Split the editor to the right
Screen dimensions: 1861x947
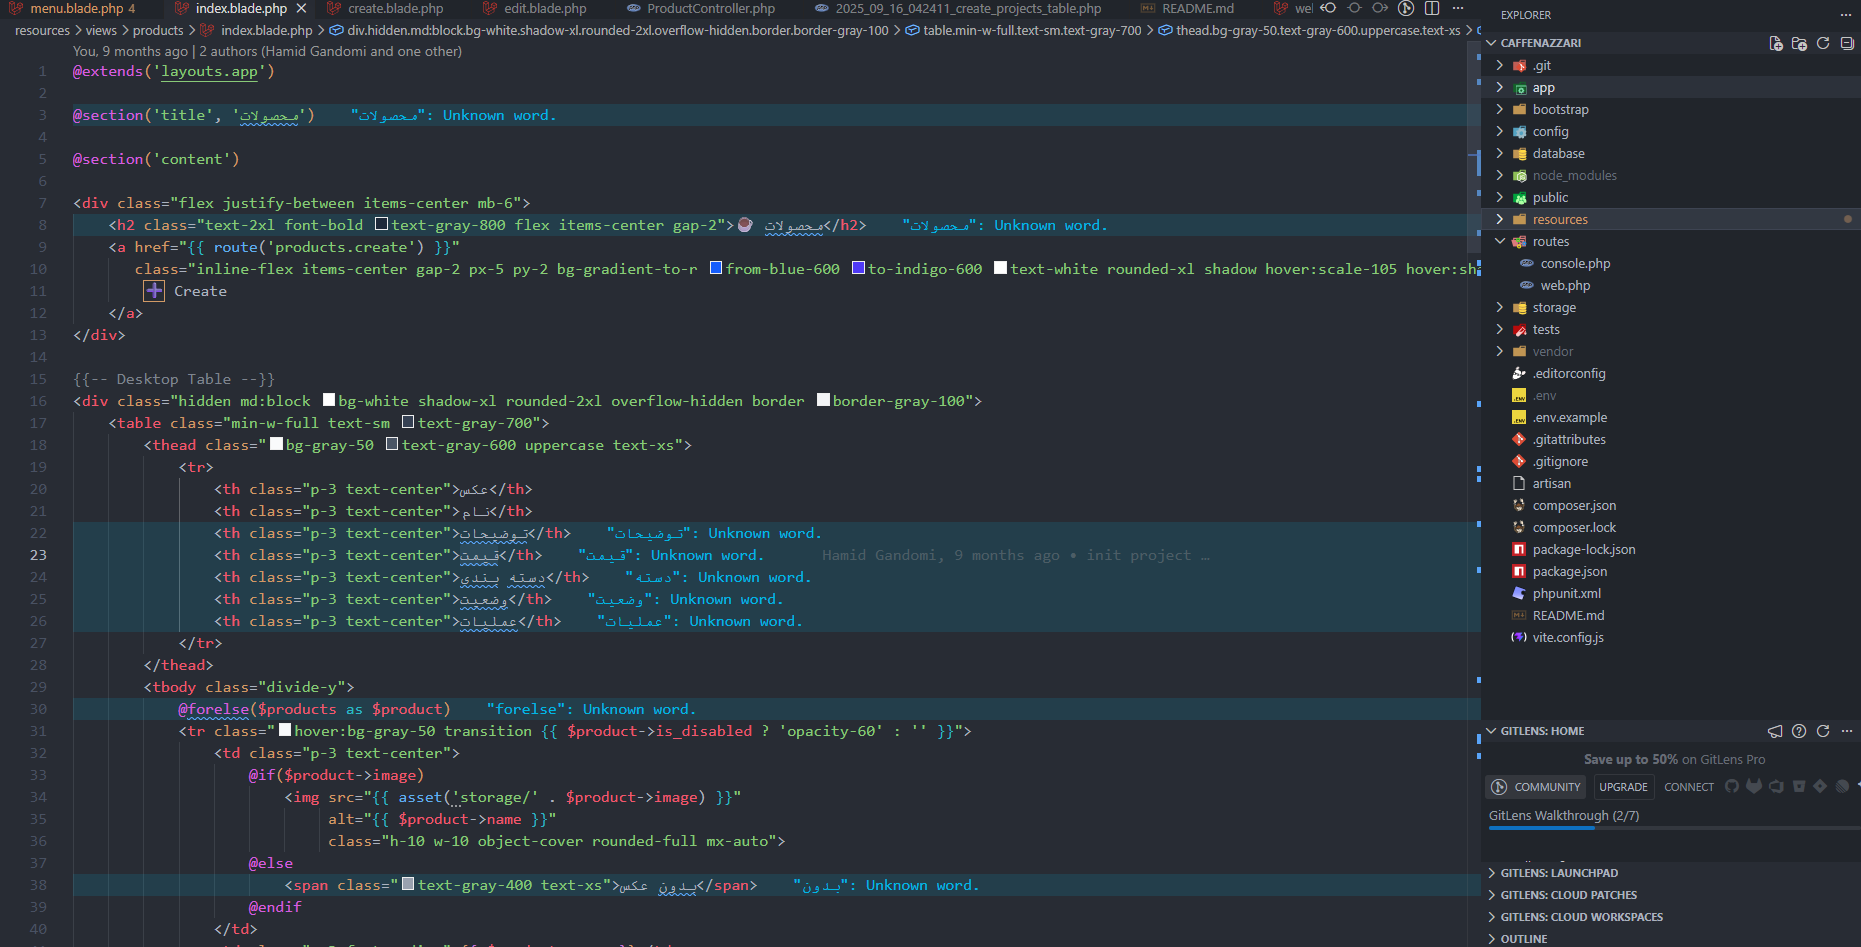click(1432, 8)
